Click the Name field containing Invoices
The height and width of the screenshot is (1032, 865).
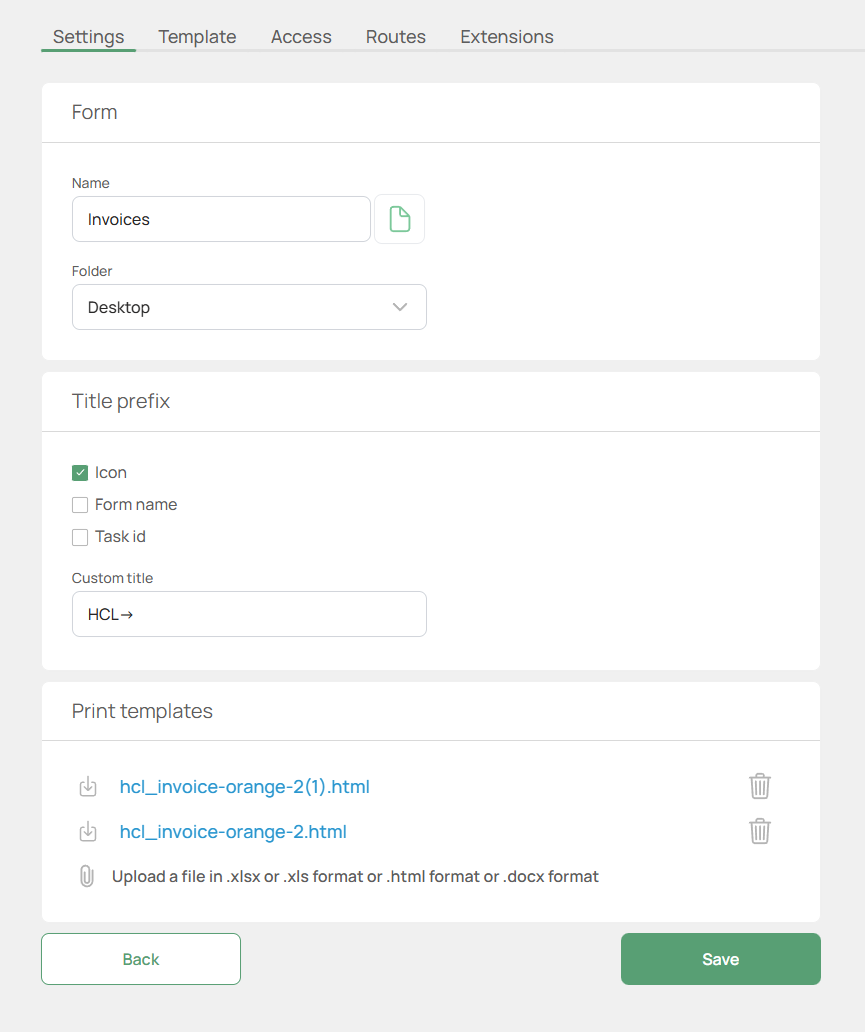pos(220,218)
